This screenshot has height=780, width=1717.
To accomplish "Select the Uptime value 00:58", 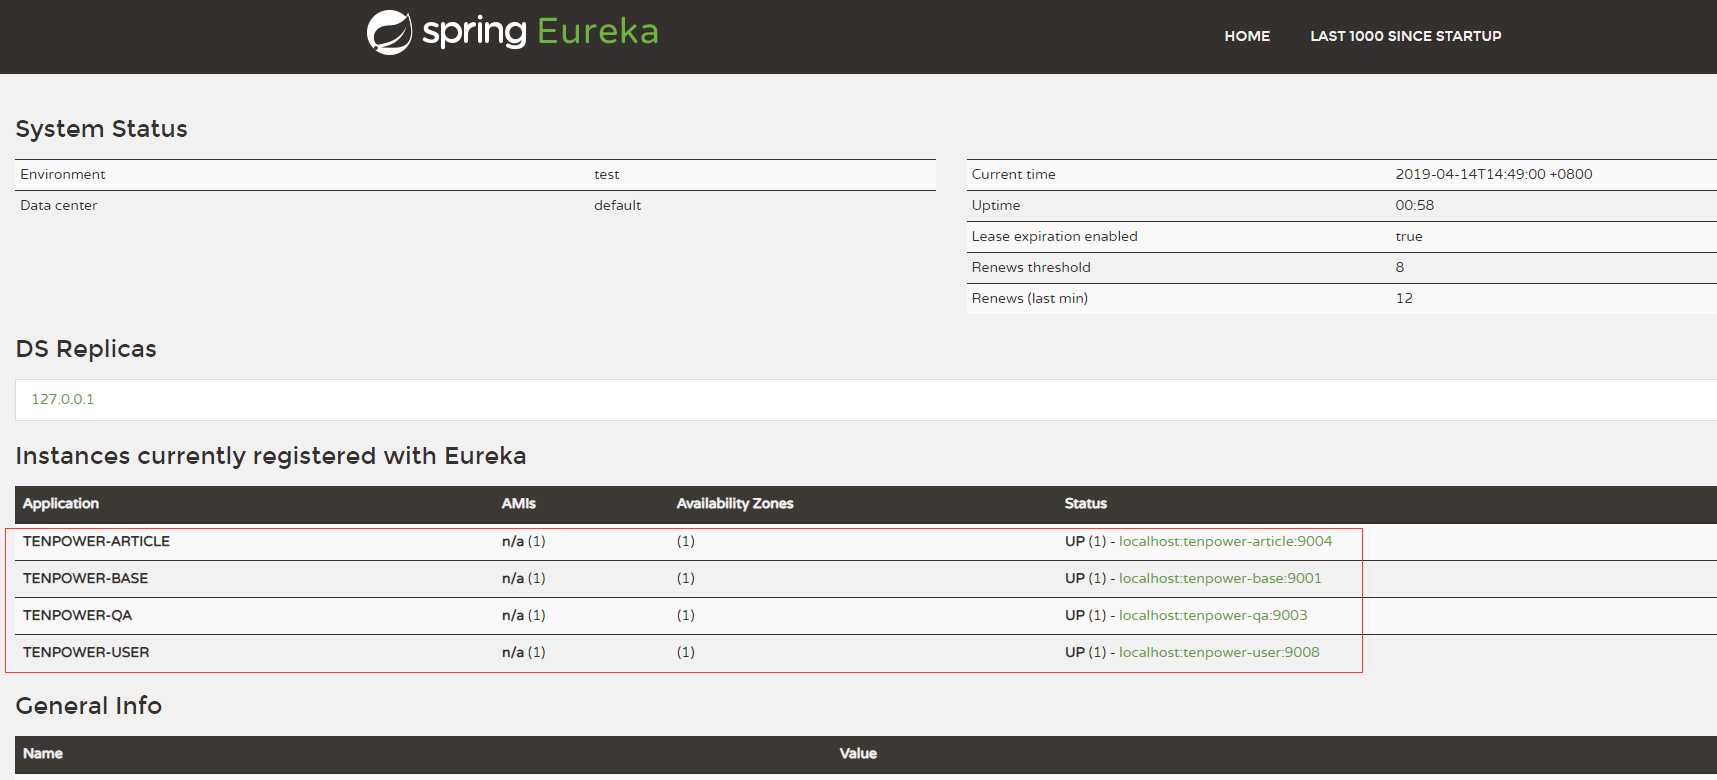I will click(x=1415, y=205).
